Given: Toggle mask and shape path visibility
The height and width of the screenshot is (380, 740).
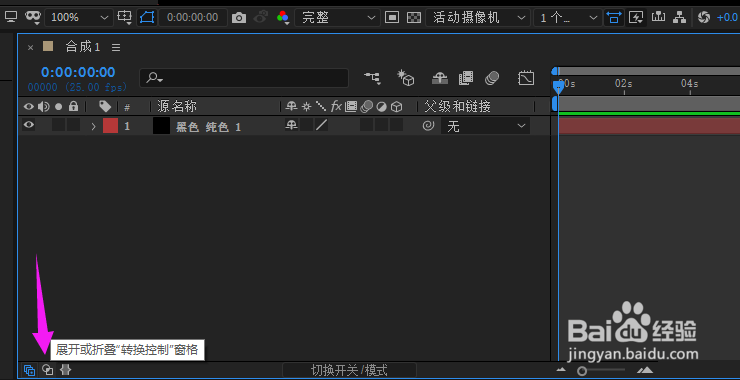Looking at the screenshot, I should point(147,17).
